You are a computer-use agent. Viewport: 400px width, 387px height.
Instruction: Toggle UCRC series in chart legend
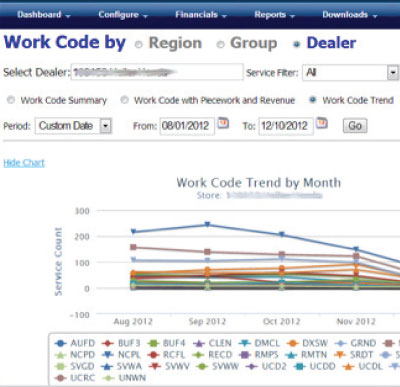[75, 378]
